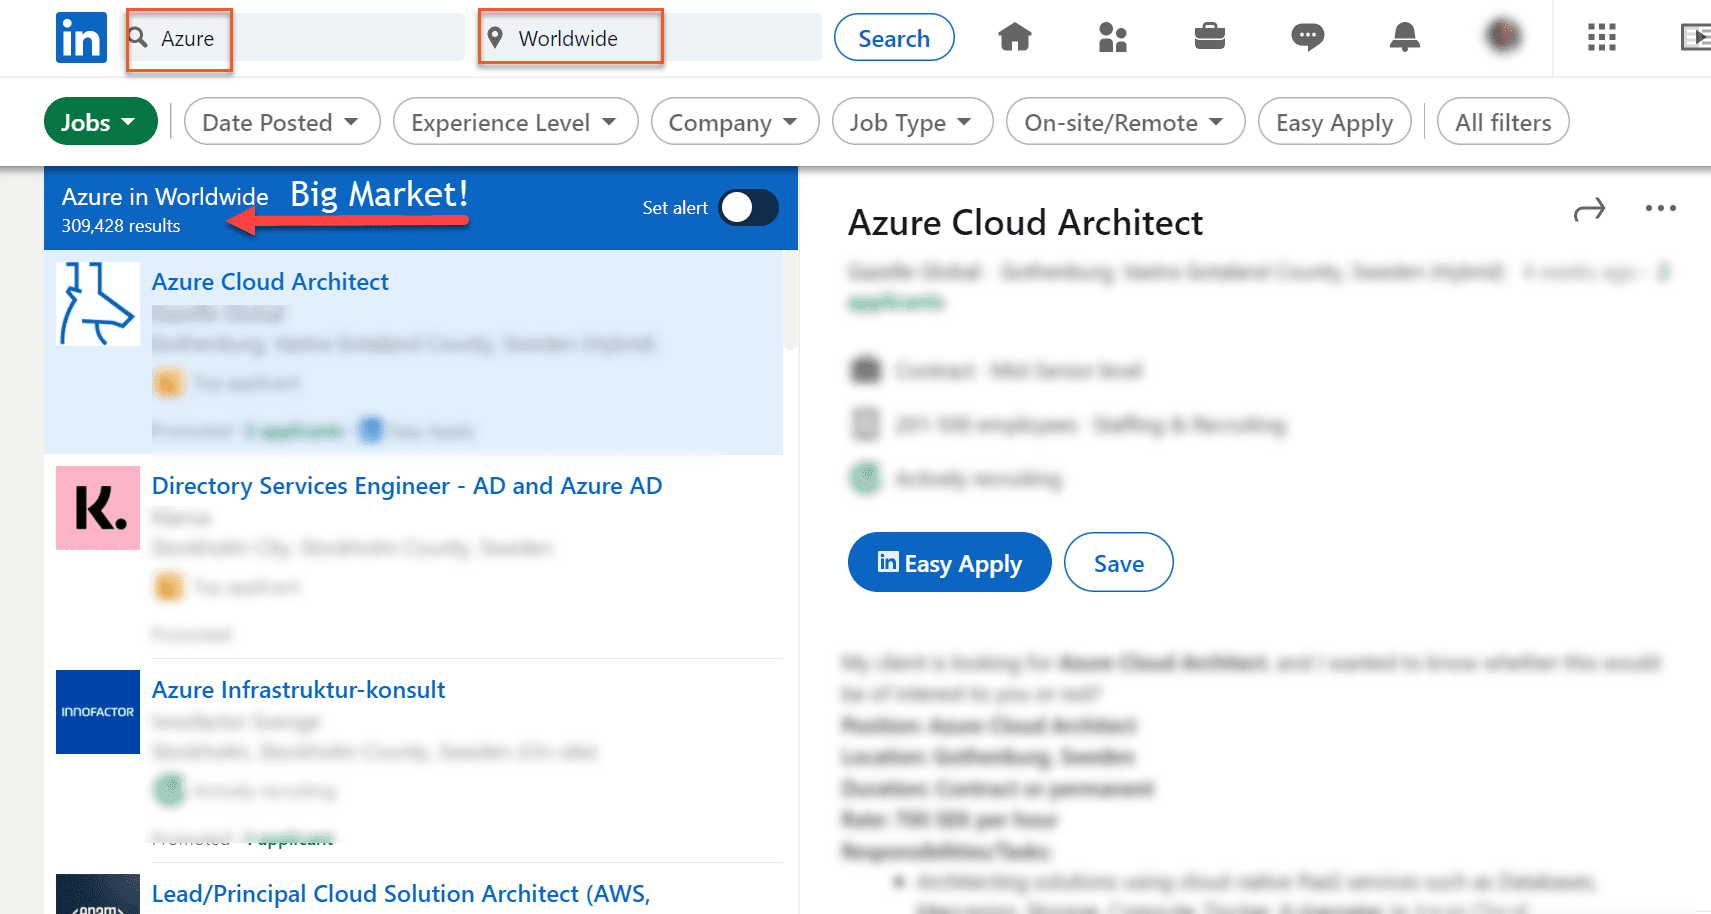Image resolution: width=1711 pixels, height=914 pixels.
Task: Focus the Azure keyword search field
Action: pyautogui.click(x=295, y=38)
